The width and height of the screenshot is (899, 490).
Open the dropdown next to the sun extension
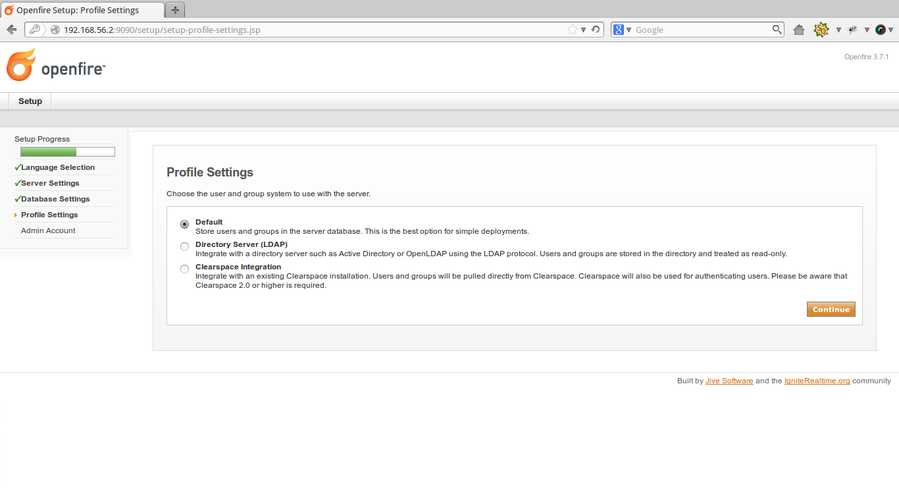click(x=838, y=30)
